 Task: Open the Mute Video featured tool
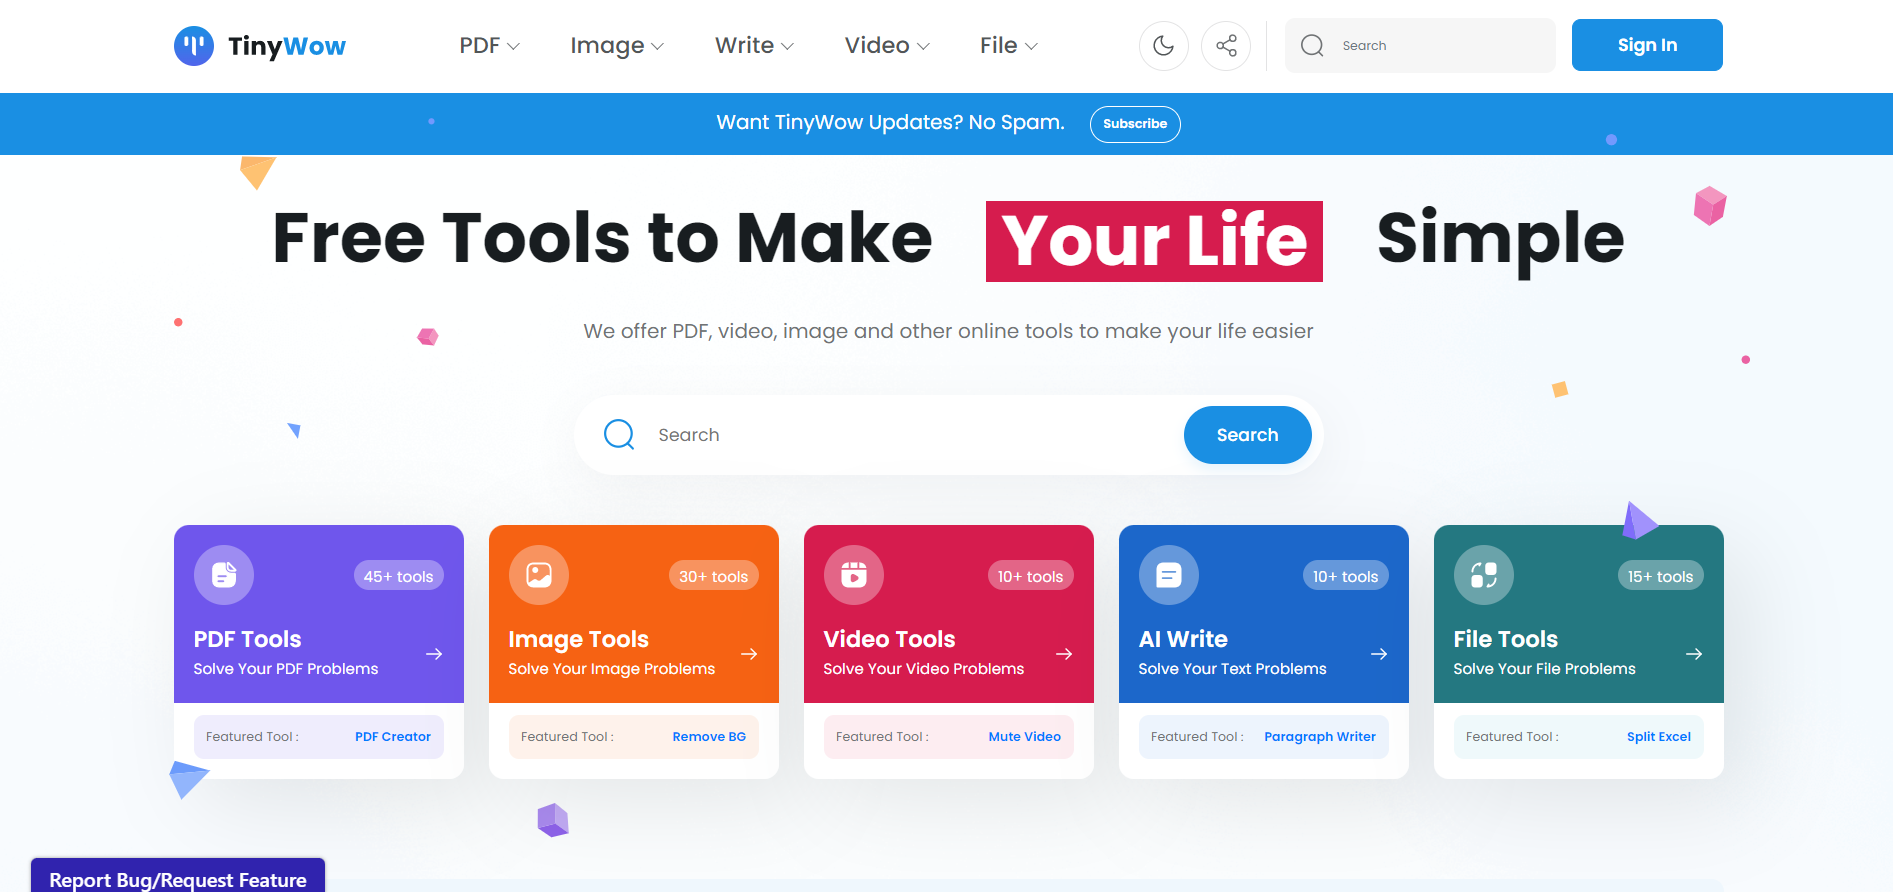pyautogui.click(x=1025, y=737)
